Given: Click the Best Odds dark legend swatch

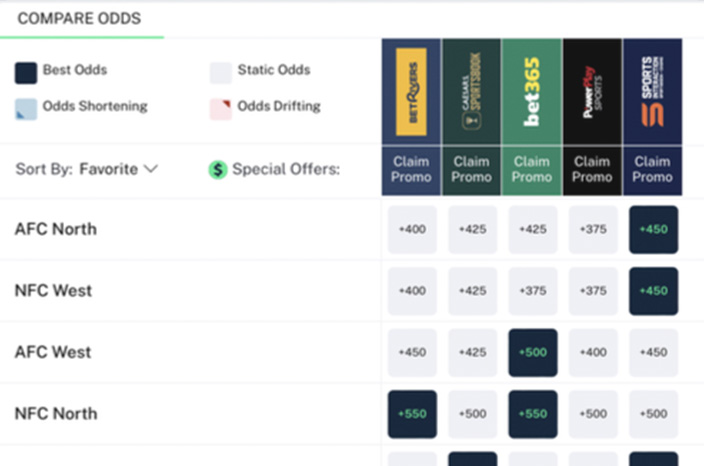Looking at the screenshot, I should pyautogui.click(x=26, y=73).
